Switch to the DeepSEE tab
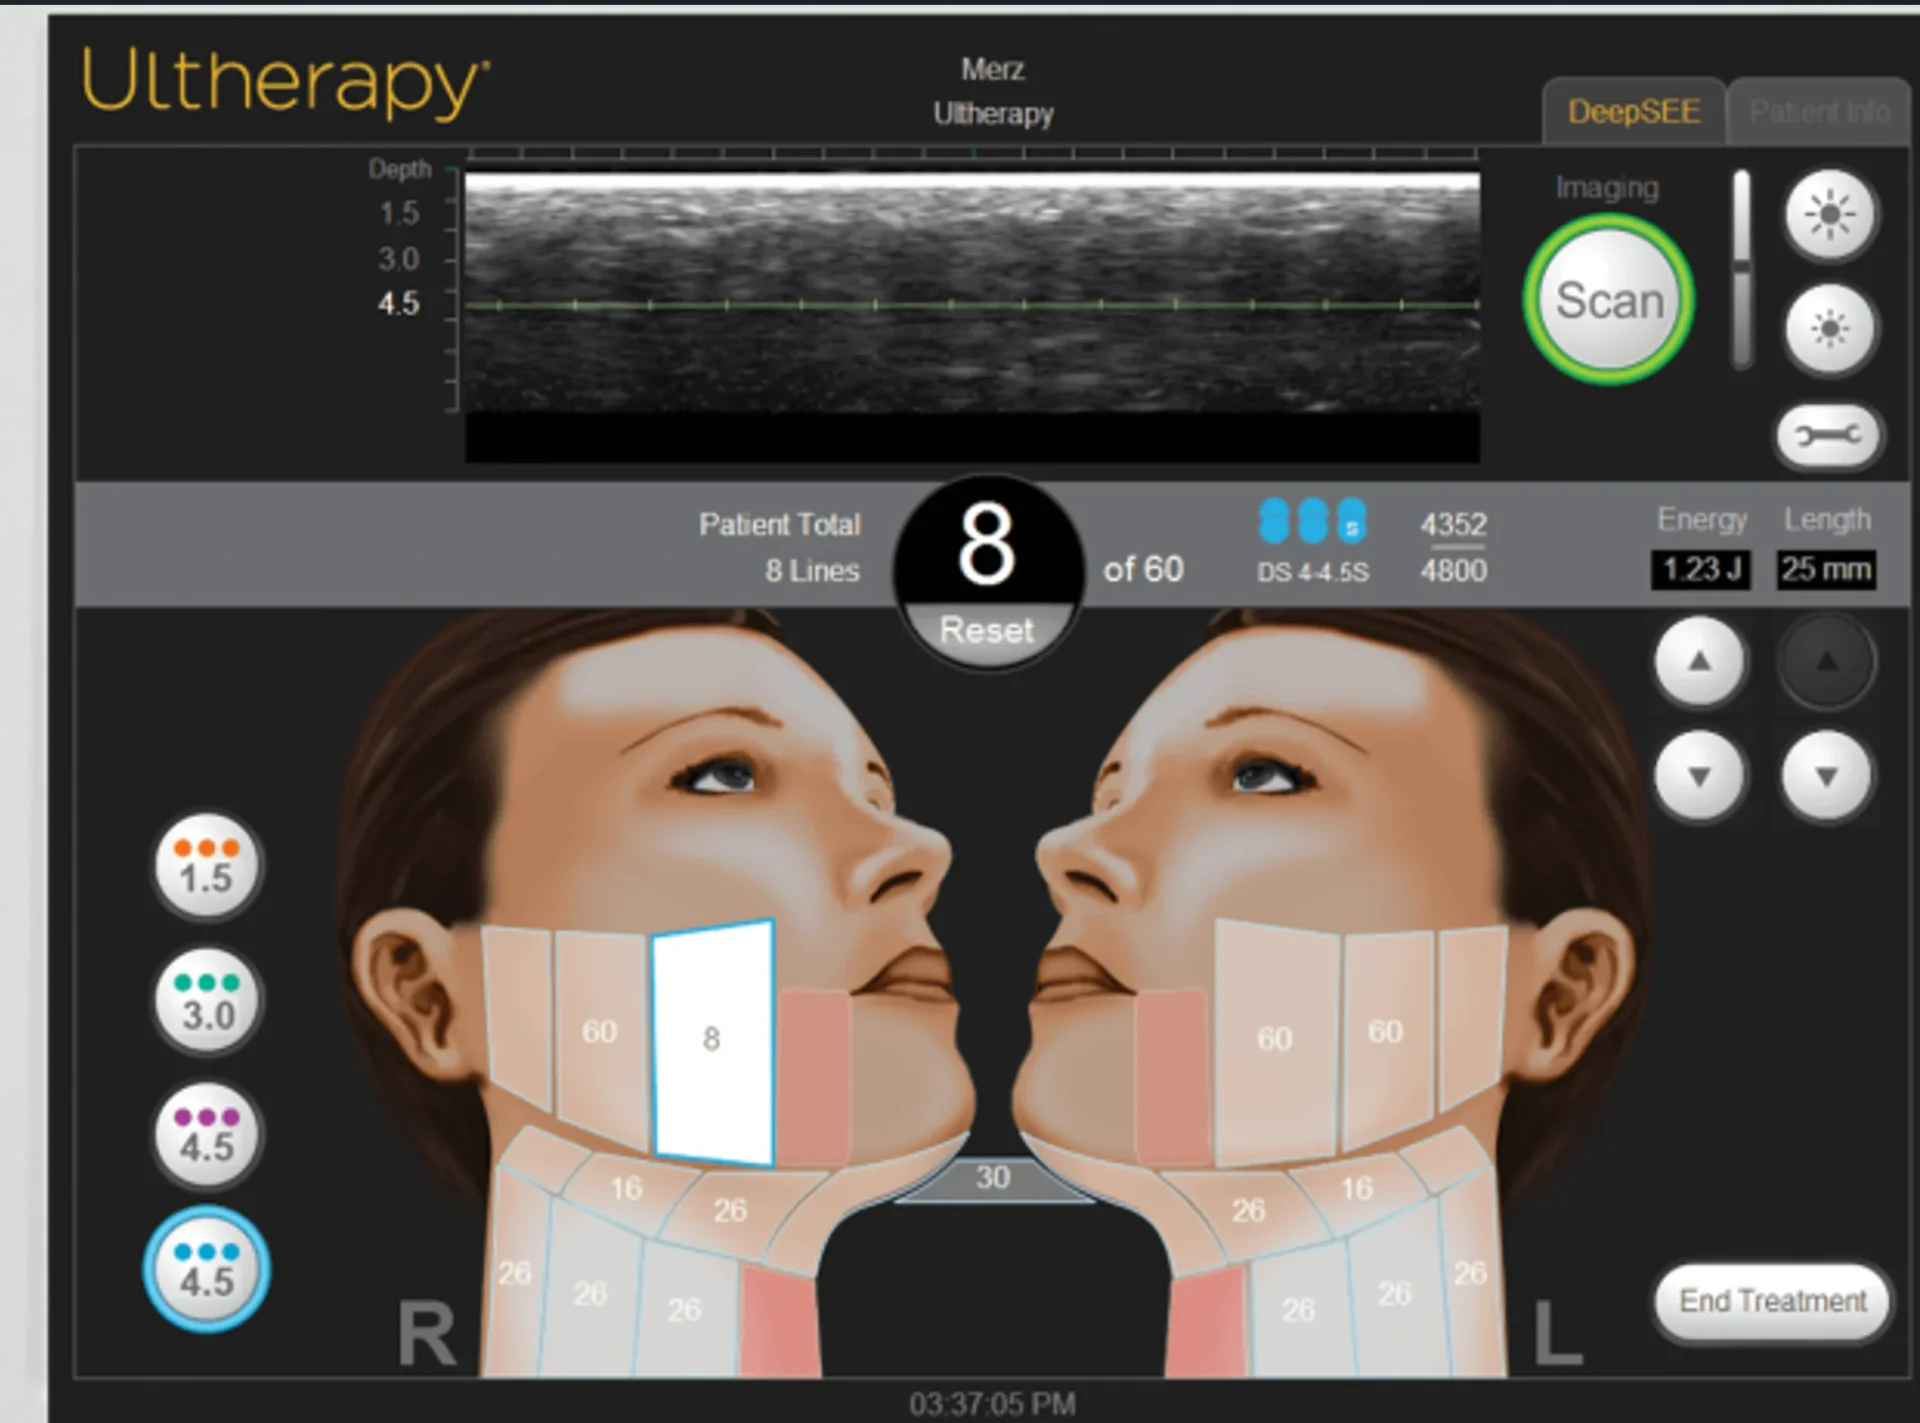1920x1423 pixels. (x=1634, y=111)
